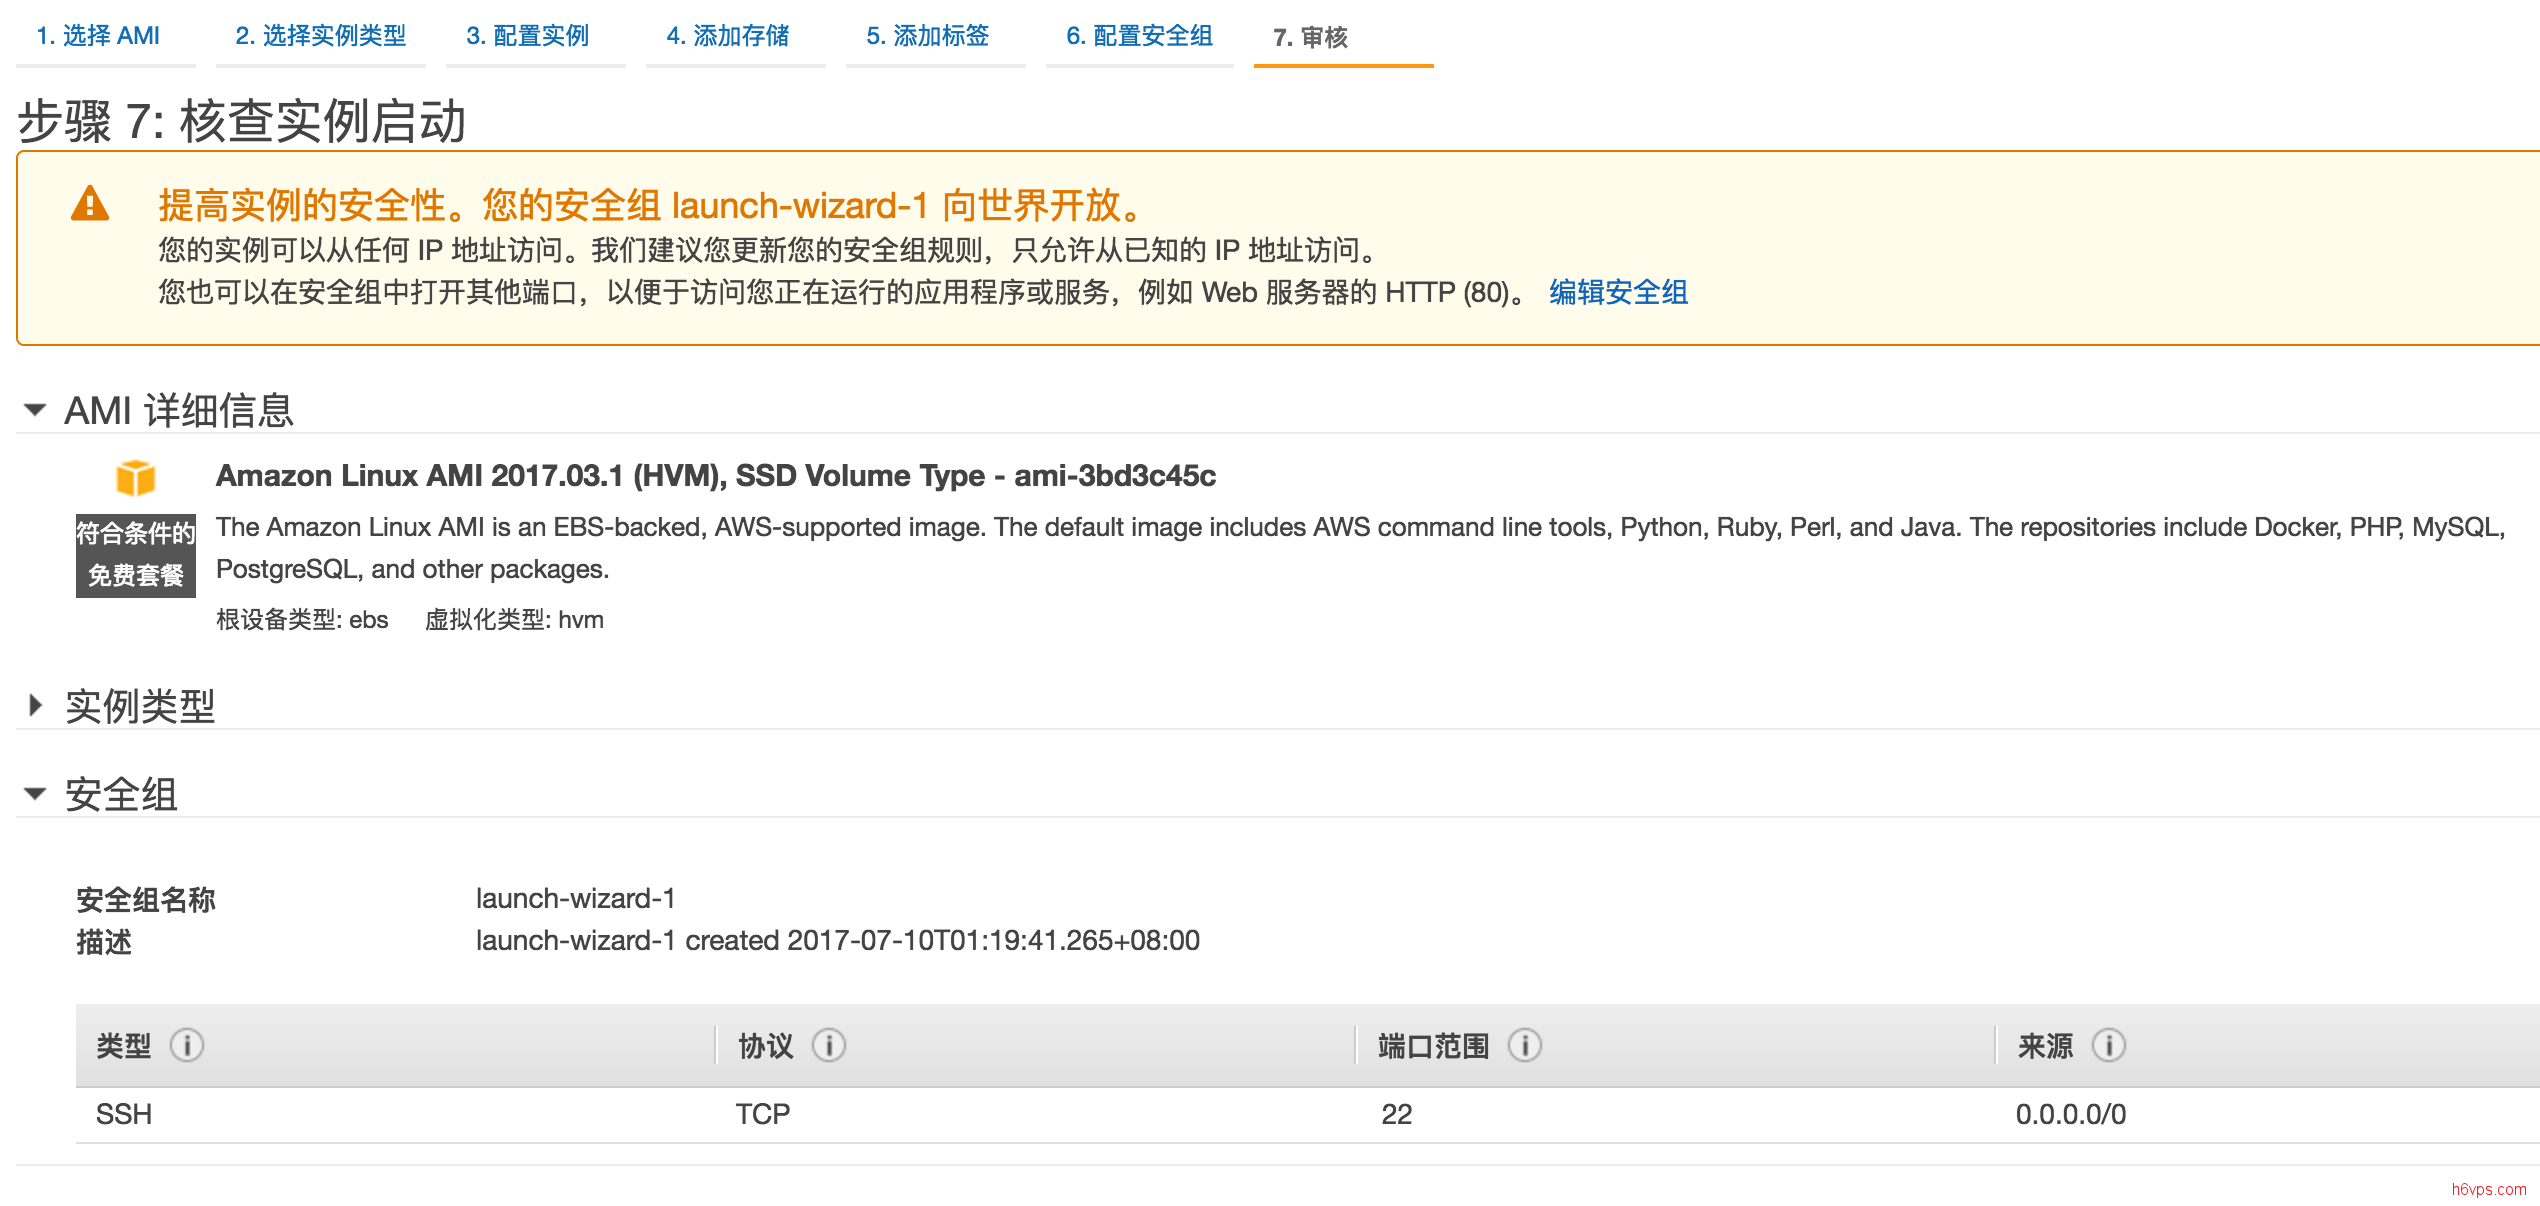
Task: Click the TCP protocol cell
Action: click(763, 1114)
